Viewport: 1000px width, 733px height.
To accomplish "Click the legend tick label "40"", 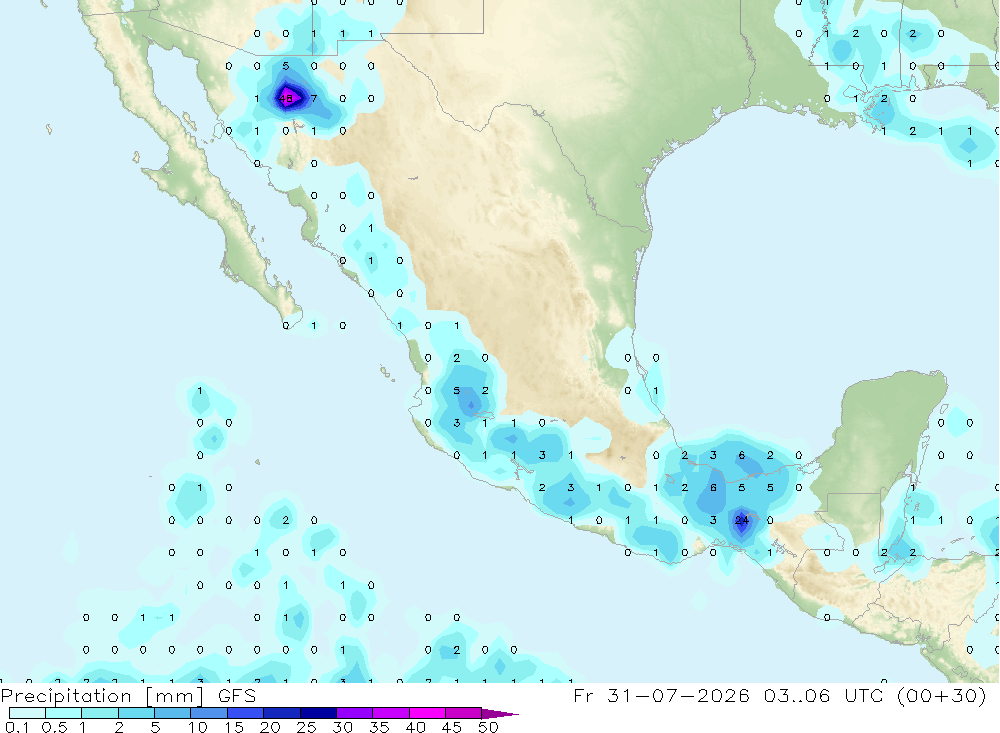I will pos(416,727).
